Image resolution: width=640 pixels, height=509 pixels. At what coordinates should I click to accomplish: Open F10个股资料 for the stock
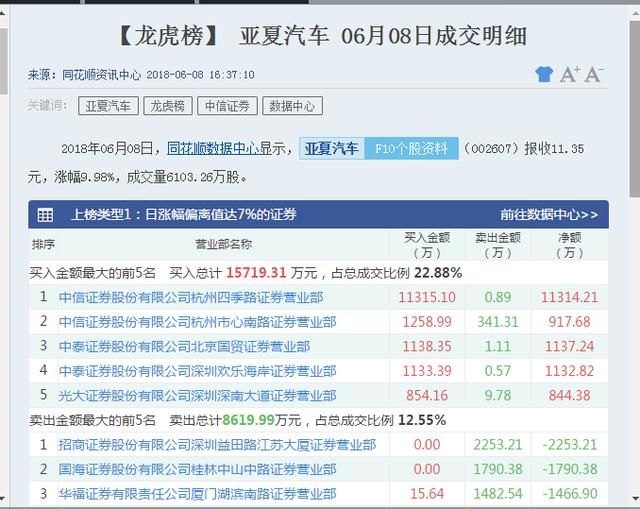click(411, 149)
